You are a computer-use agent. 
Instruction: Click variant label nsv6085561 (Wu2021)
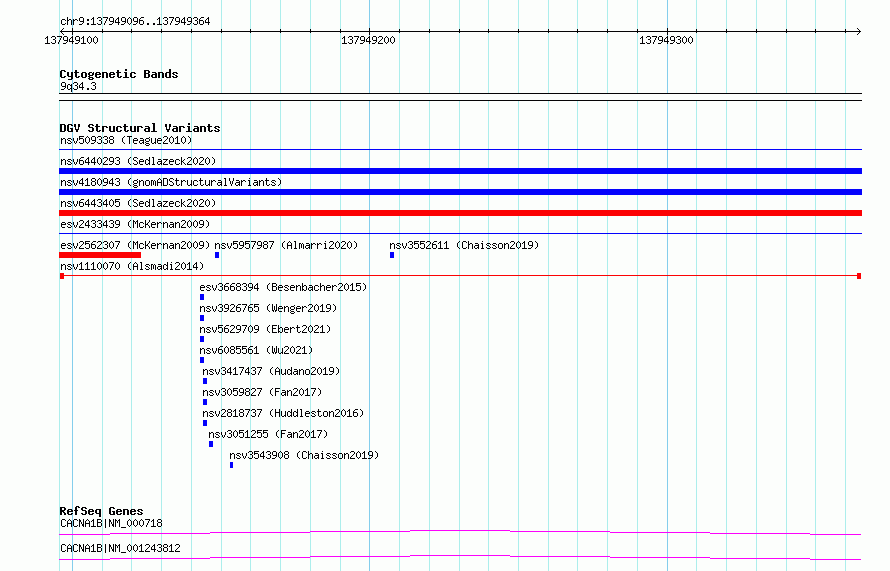click(256, 350)
